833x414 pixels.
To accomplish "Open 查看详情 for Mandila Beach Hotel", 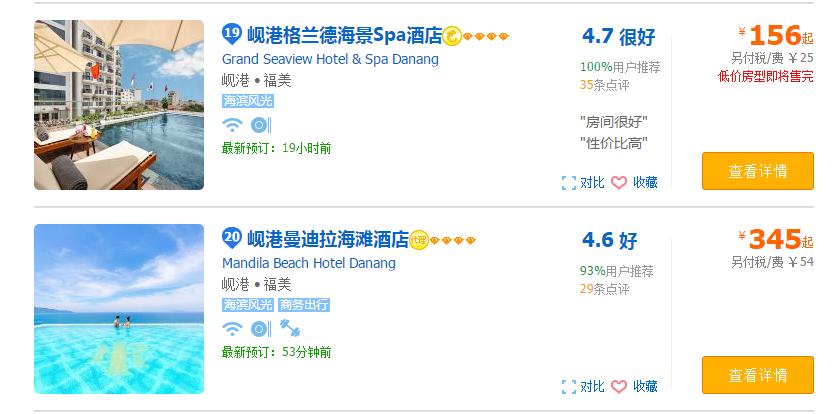I will (757, 375).
